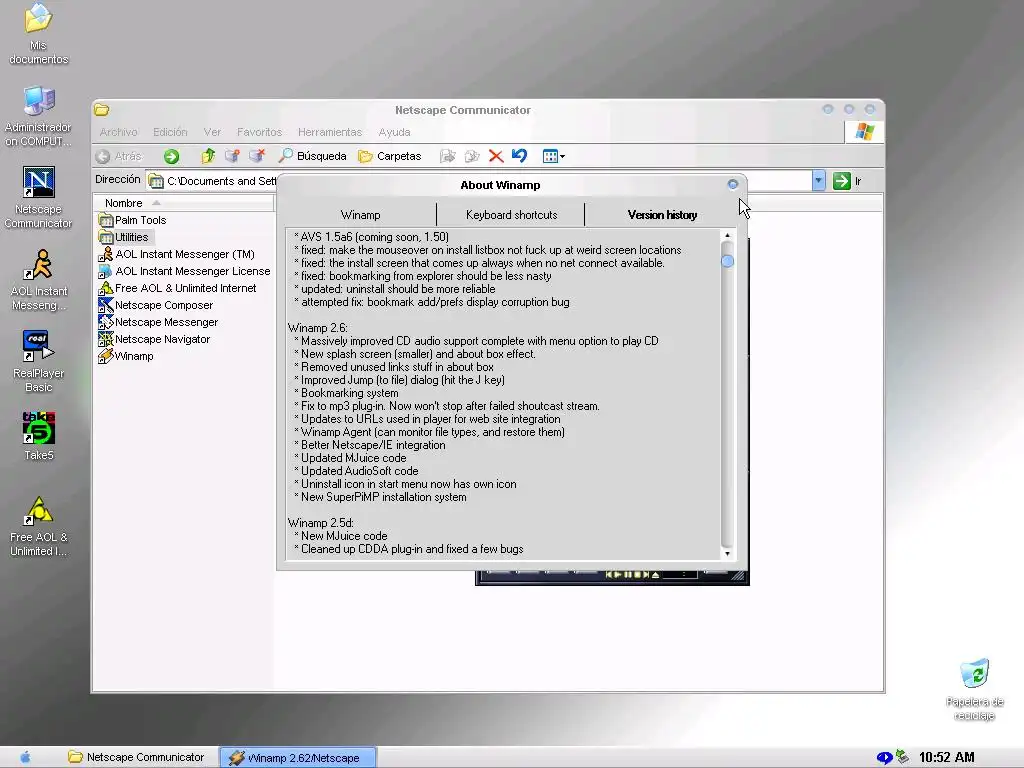Select Netscape Communicator desktop shortcut
Viewport: 1024px width, 768px height.
tap(39, 198)
